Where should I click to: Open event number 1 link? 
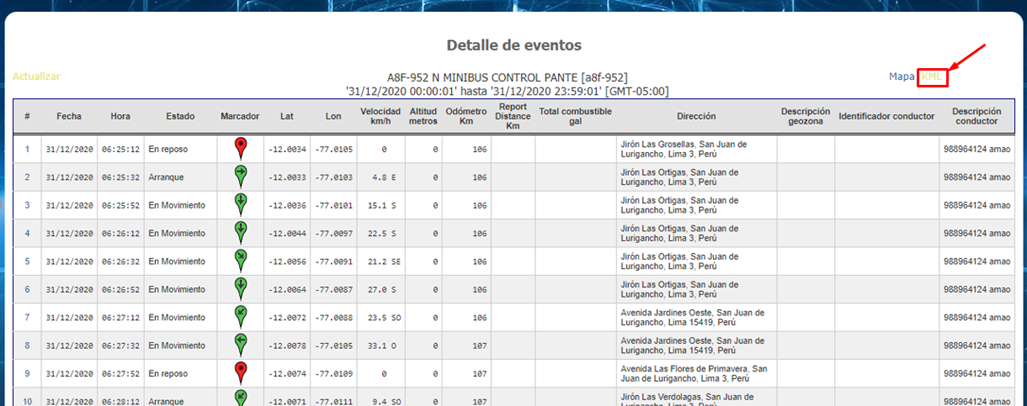[x=27, y=149]
